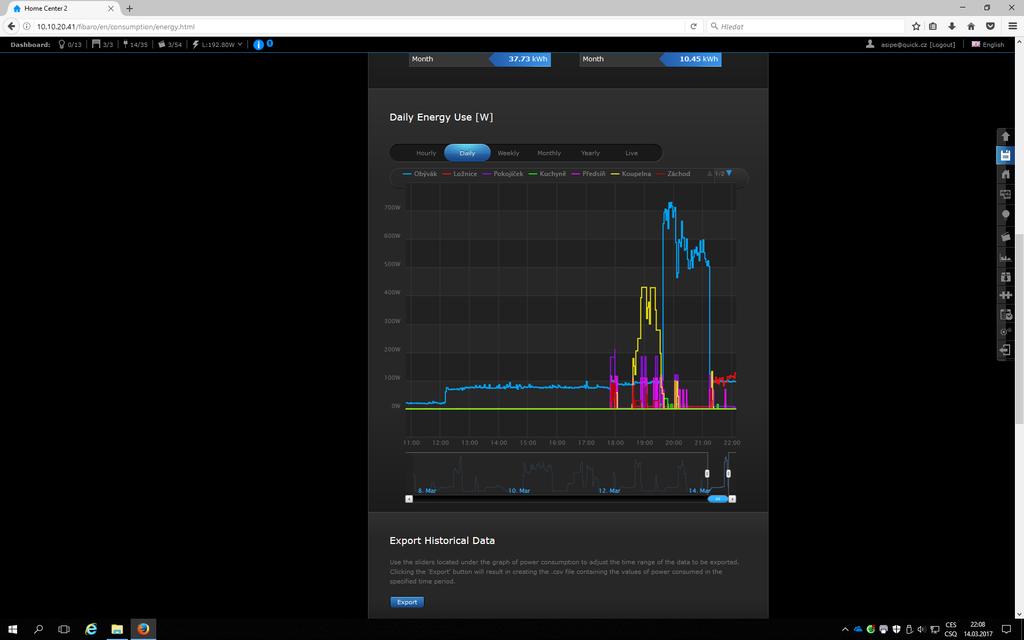Image resolution: width=1024 pixels, height=640 pixels.
Task: Click the logout door icon in the right sidebar
Action: [1005, 350]
